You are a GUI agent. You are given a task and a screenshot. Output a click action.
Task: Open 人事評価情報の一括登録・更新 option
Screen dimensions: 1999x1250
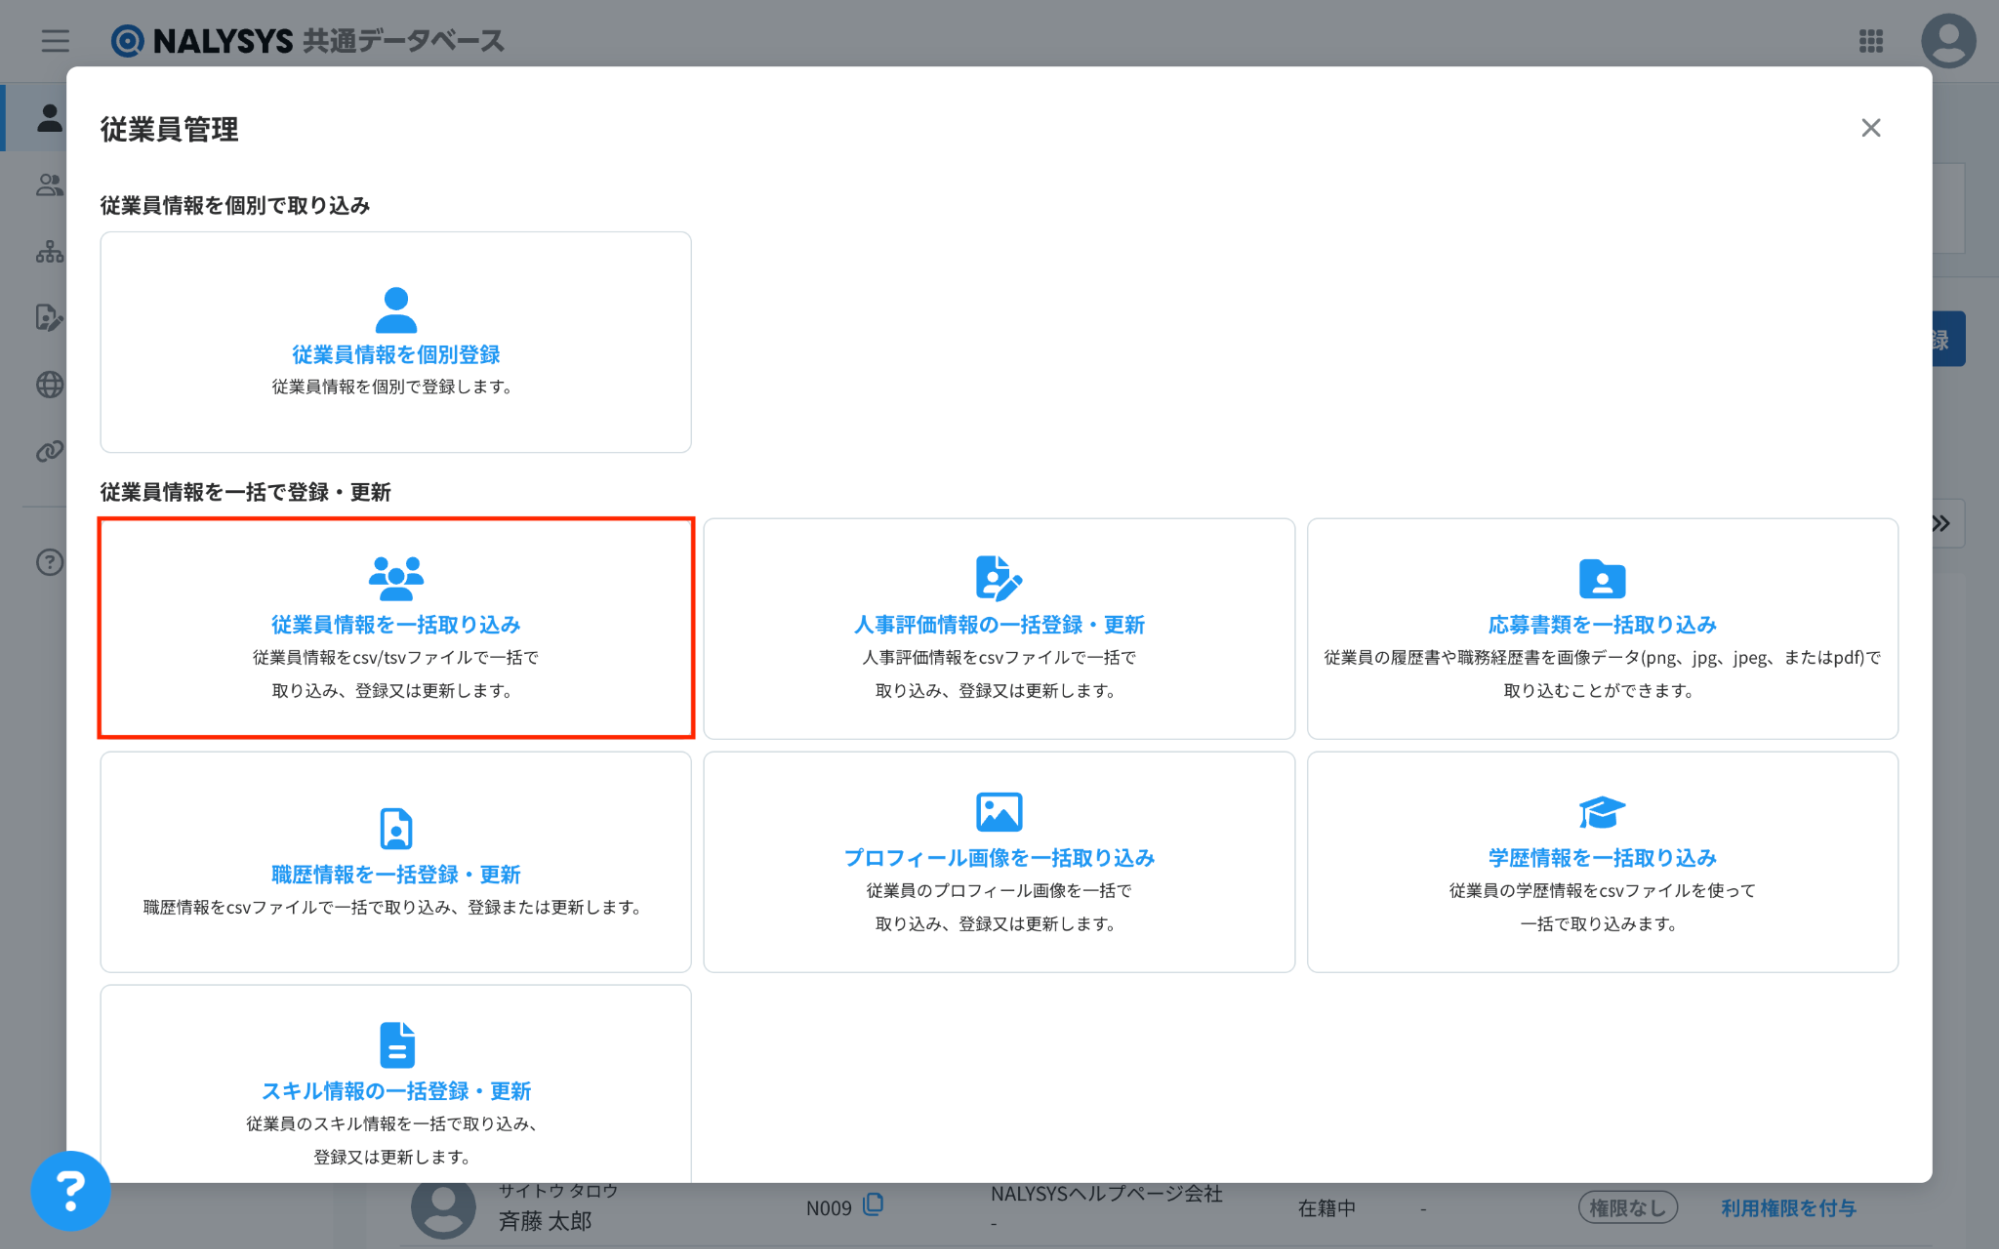[998, 627]
